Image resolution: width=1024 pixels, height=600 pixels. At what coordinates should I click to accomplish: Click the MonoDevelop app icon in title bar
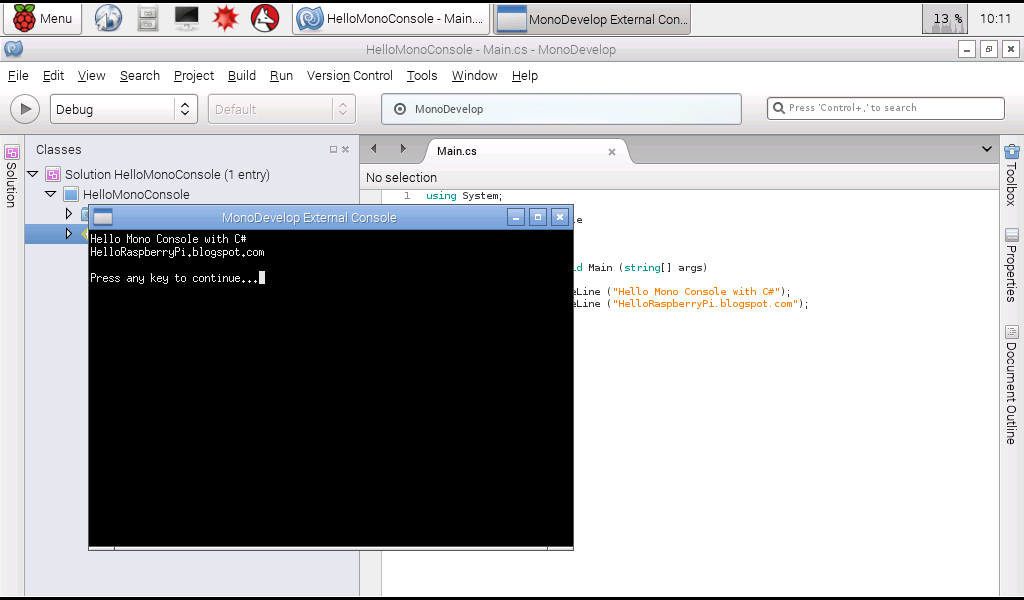click(13, 49)
